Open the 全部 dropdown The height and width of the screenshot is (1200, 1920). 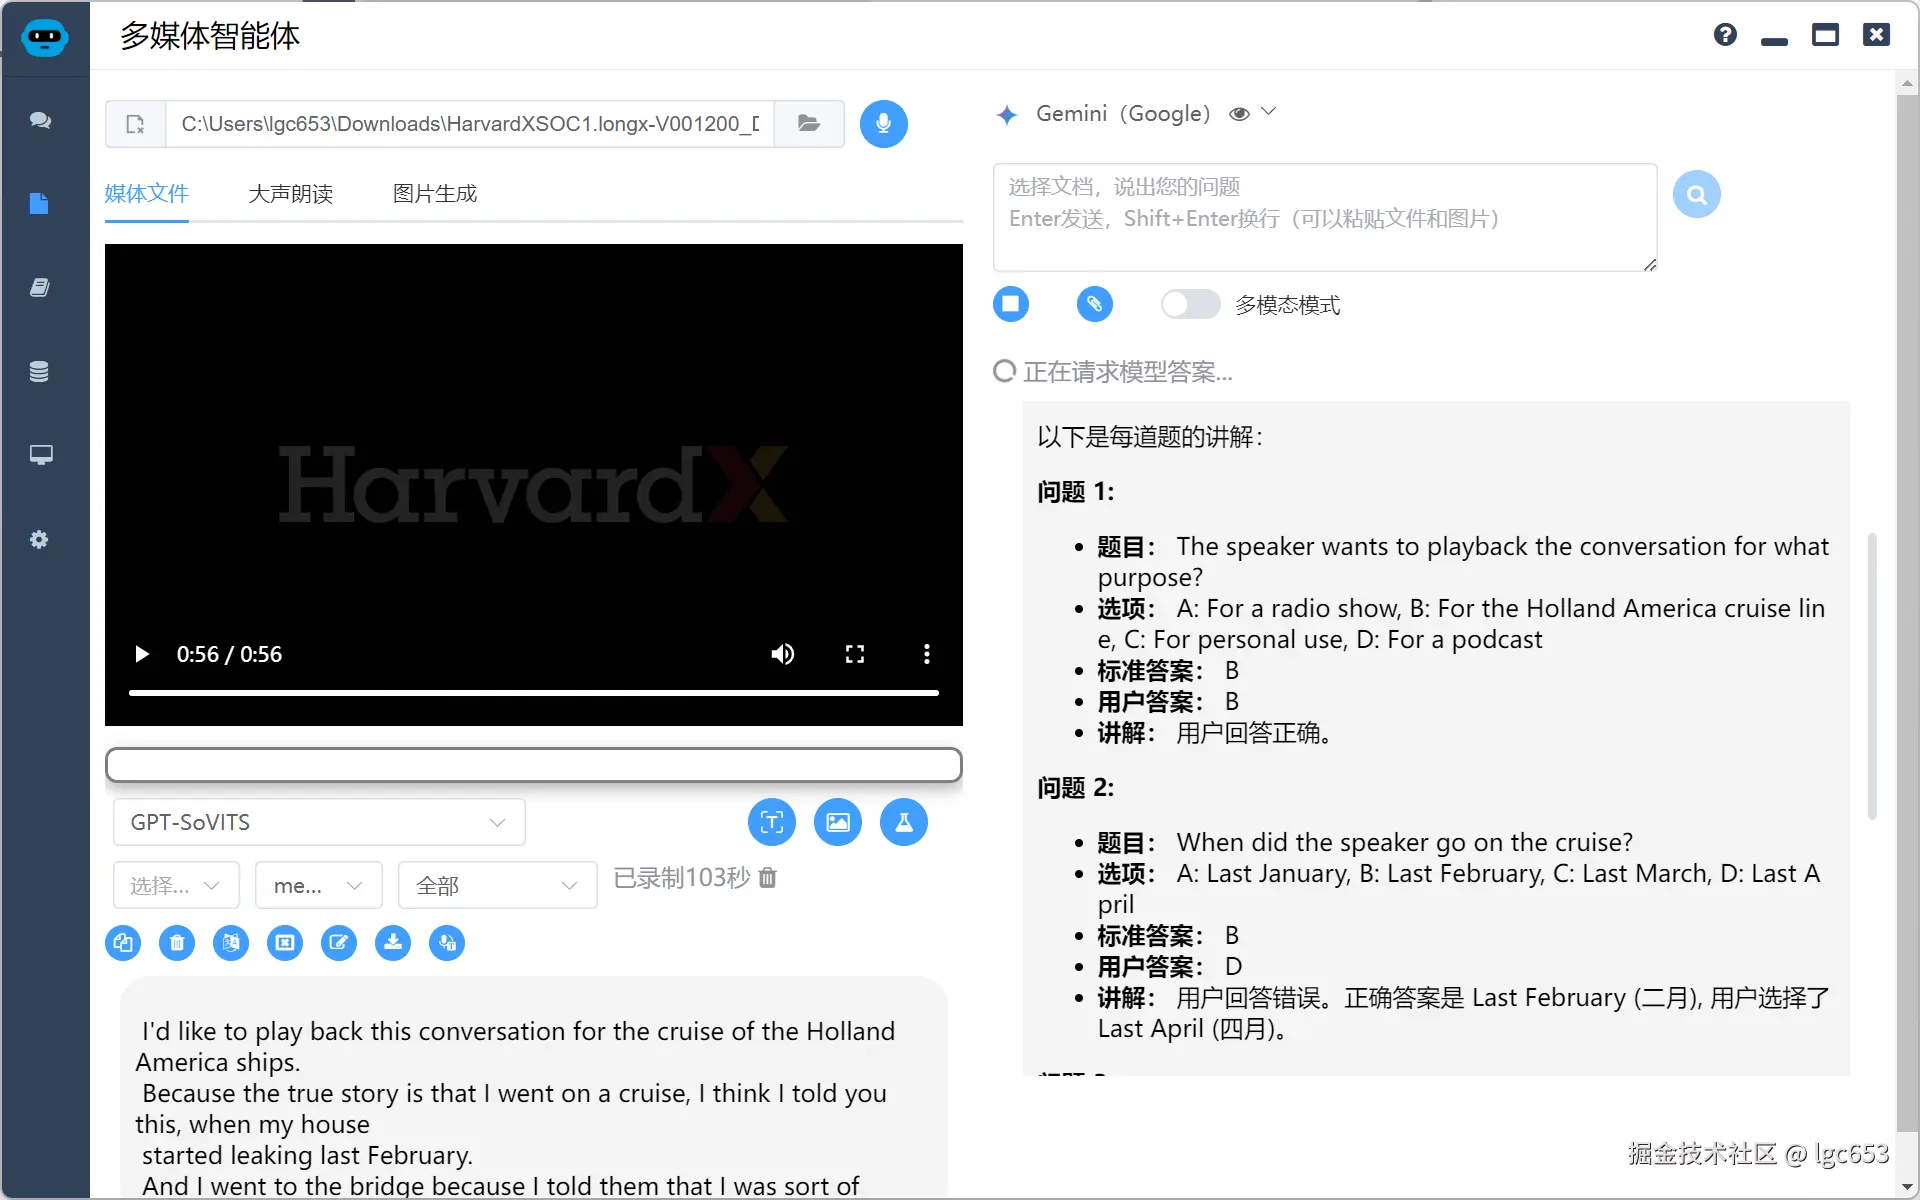(x=497, y=885)
